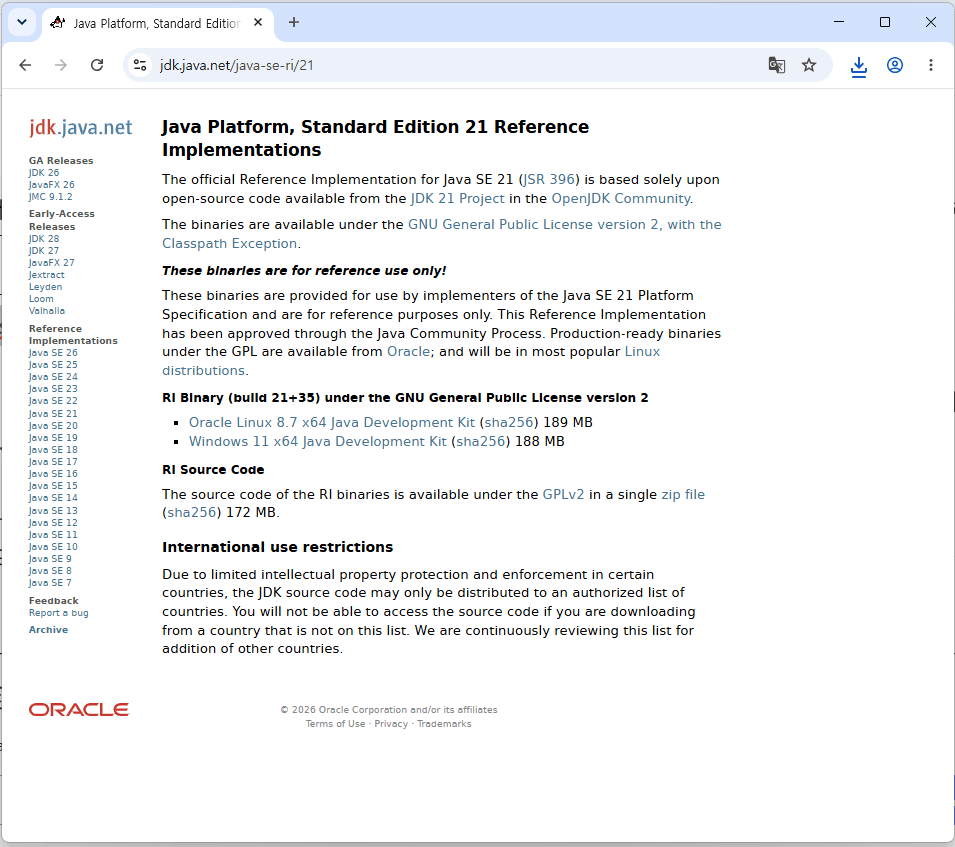Open Java SE 18 reference implementation

[53, 449]
